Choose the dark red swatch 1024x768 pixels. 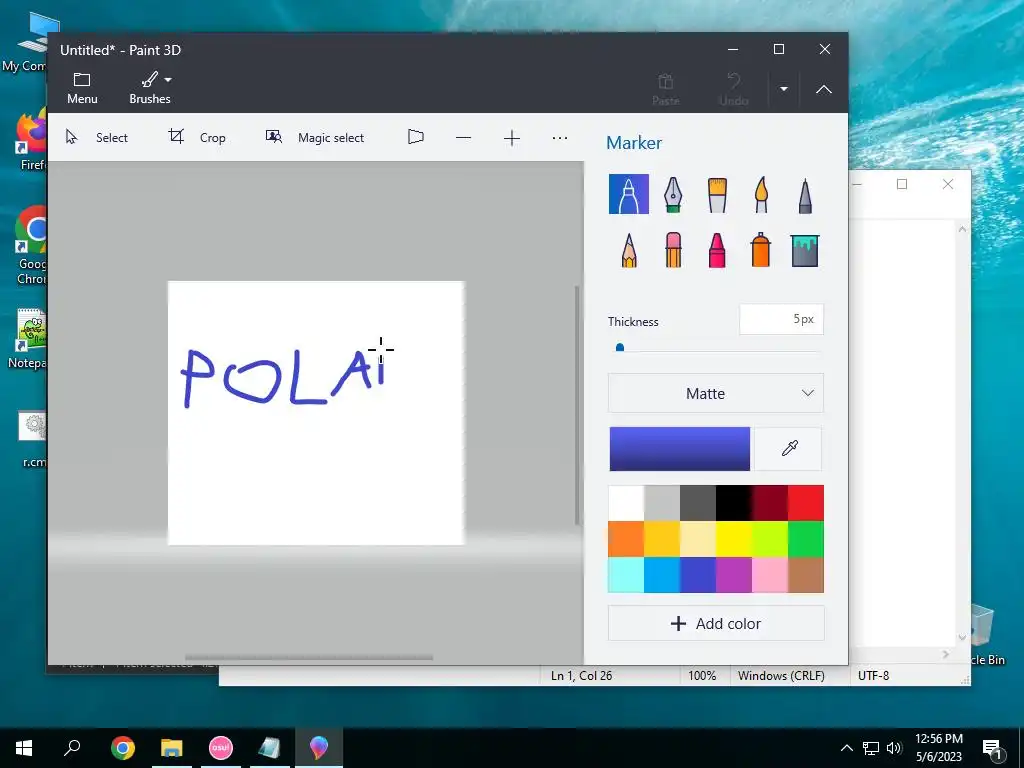click(769, 503)
